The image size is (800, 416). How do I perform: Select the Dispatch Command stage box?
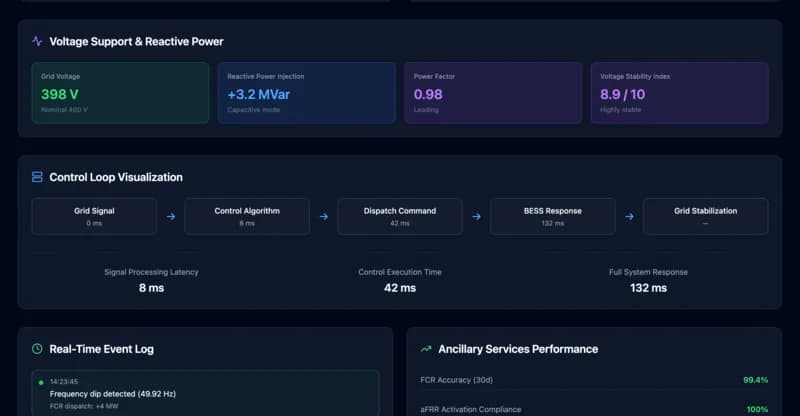(400, 216)
